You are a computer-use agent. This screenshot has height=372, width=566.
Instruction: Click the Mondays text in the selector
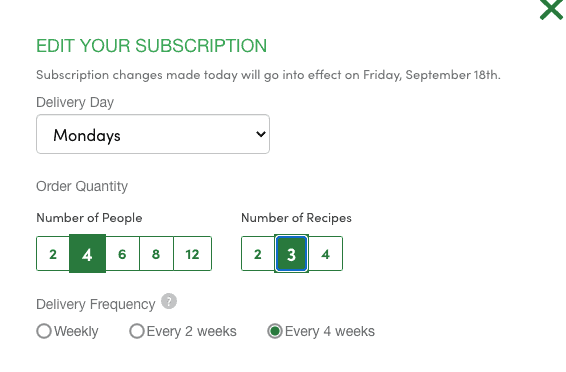tap(87, 136)
